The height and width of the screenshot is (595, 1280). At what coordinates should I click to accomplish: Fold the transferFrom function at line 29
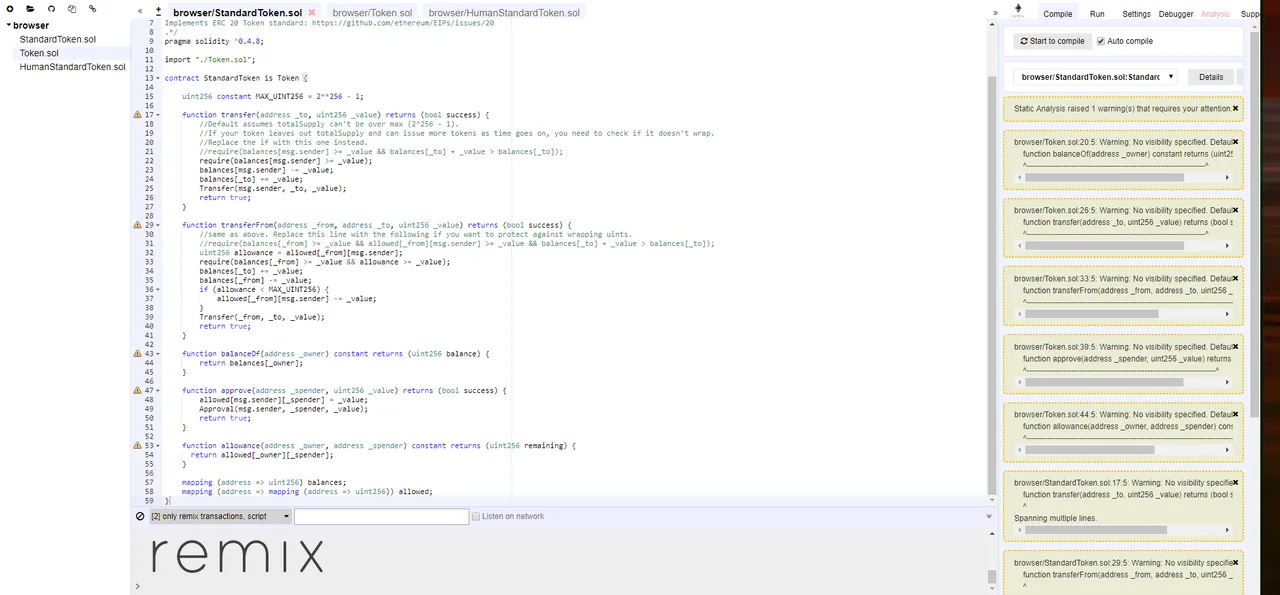[159, 225]
